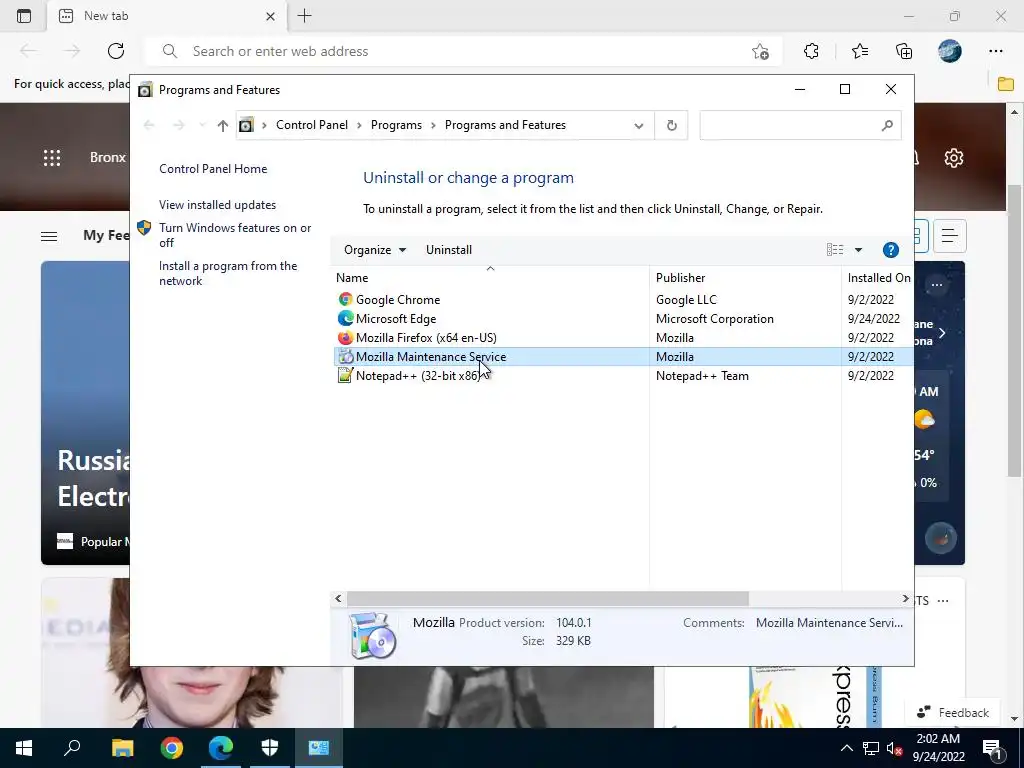Add this page to favorites icon

tap(760, 52)
